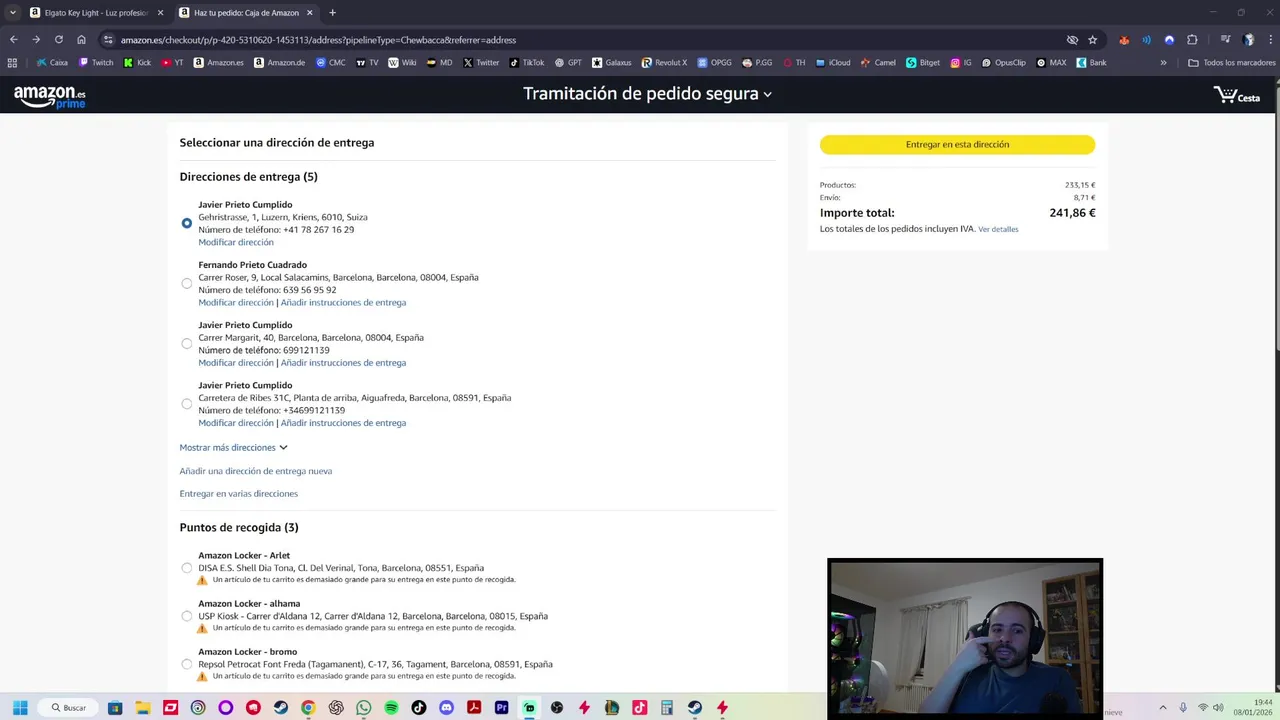The height and width of the screenshot is (720, 1280).
Task: Click the Amazon.es Prime logo
Action: (50, 97)
